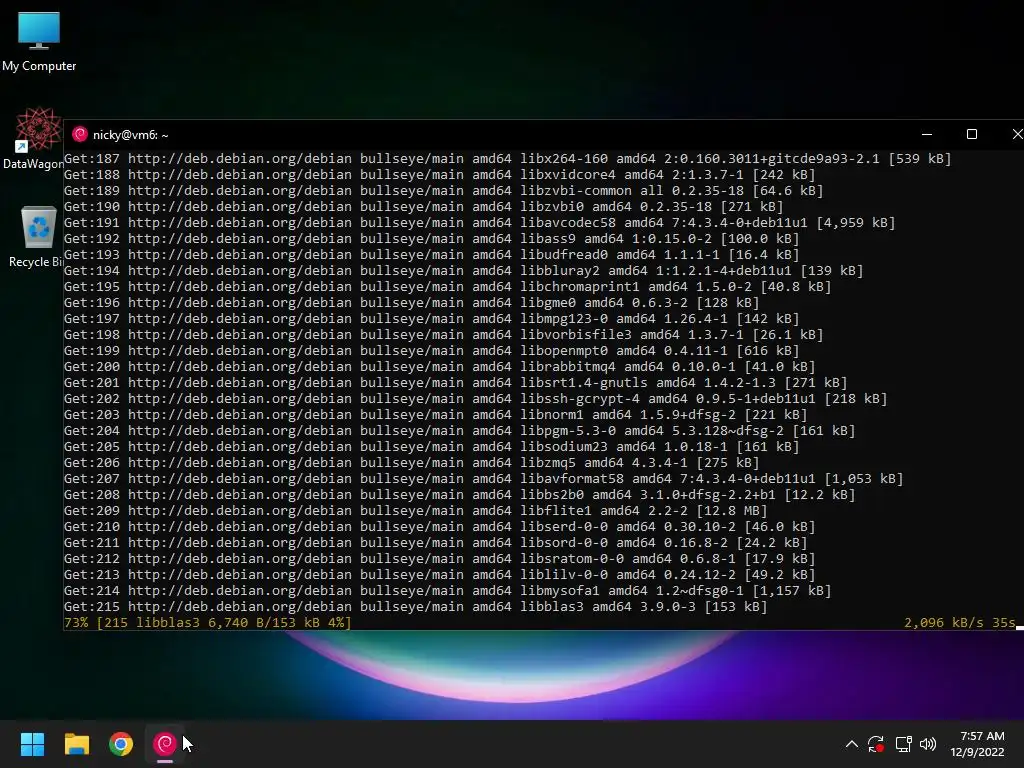
Task: Click the Get:198 libvorbisfile3 line
Action: point(443,334)
